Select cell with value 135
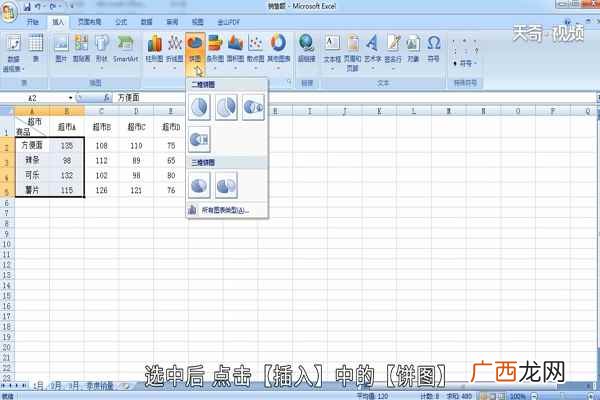Screen dimensions: 600x400 67,145
